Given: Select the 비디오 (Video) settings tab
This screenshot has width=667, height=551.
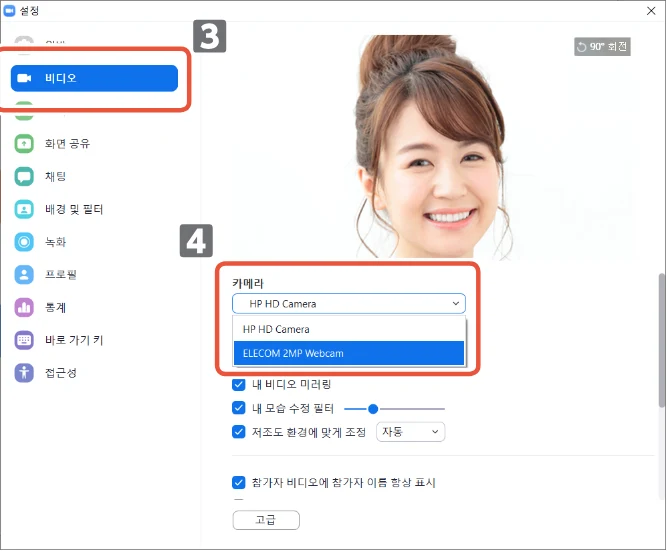Looking at the screenshot, I should [x=94, y=78].
